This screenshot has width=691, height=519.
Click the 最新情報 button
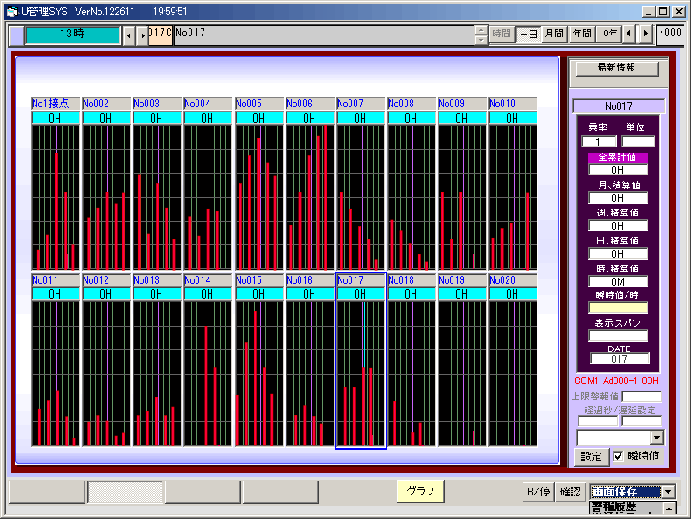(617, 68)
